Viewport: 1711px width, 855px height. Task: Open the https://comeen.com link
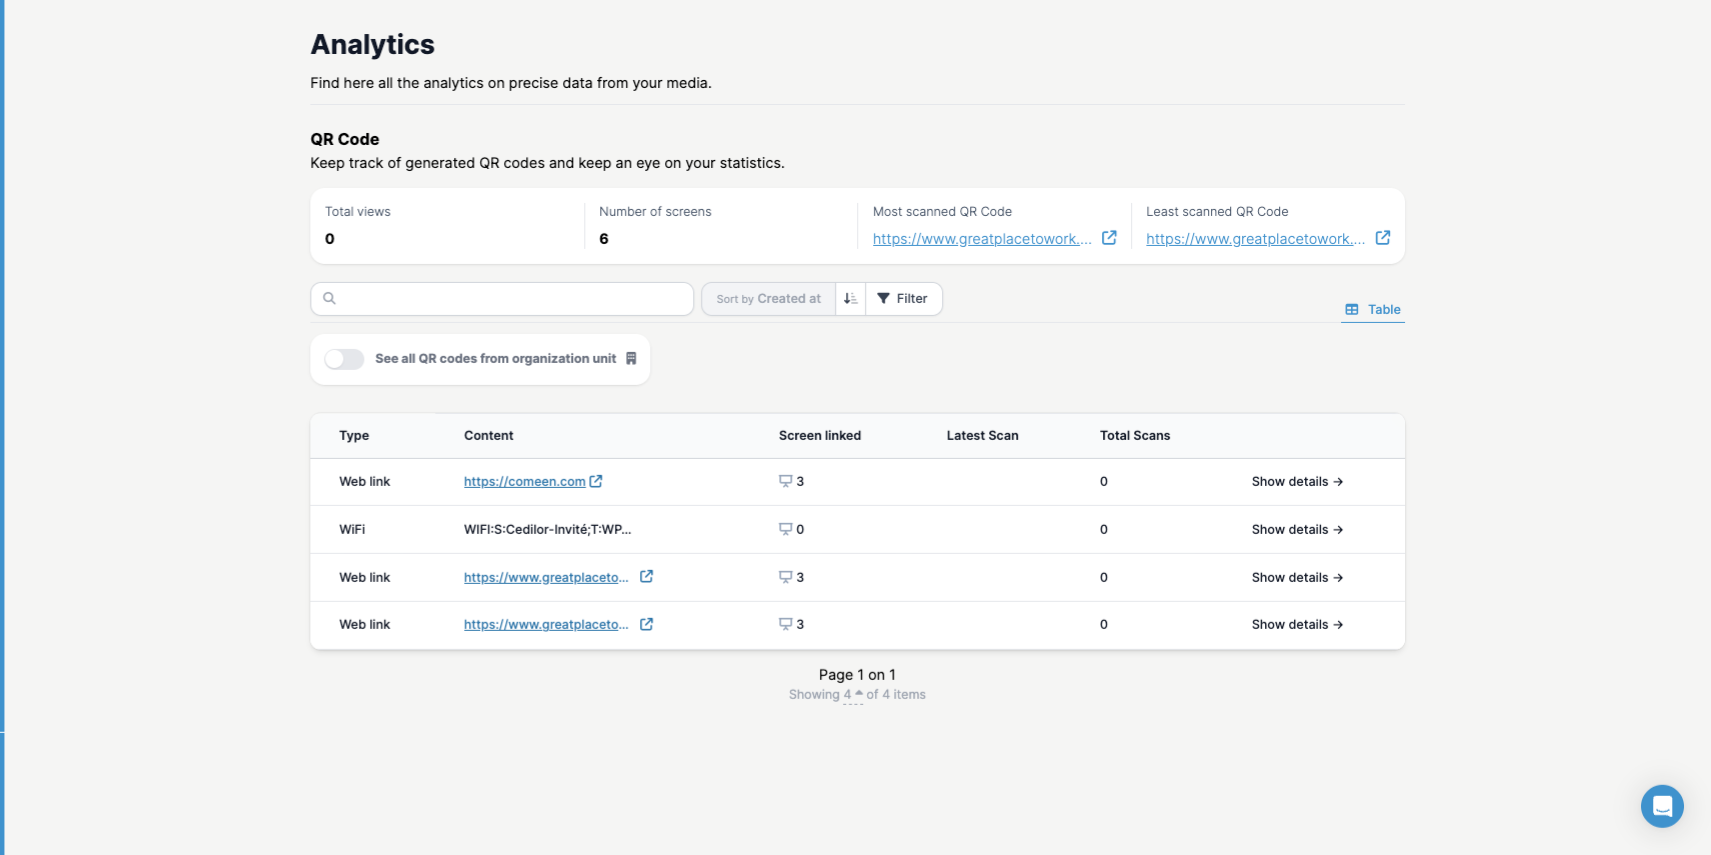click(x=524, y=482)
